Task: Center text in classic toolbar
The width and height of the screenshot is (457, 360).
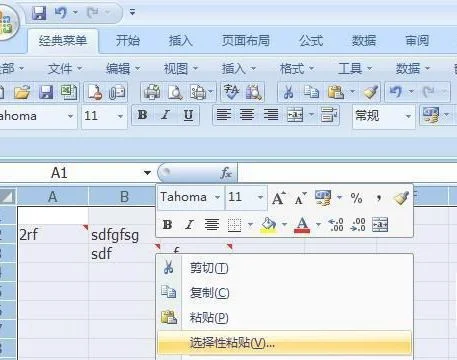Action: tap(247, 115)
